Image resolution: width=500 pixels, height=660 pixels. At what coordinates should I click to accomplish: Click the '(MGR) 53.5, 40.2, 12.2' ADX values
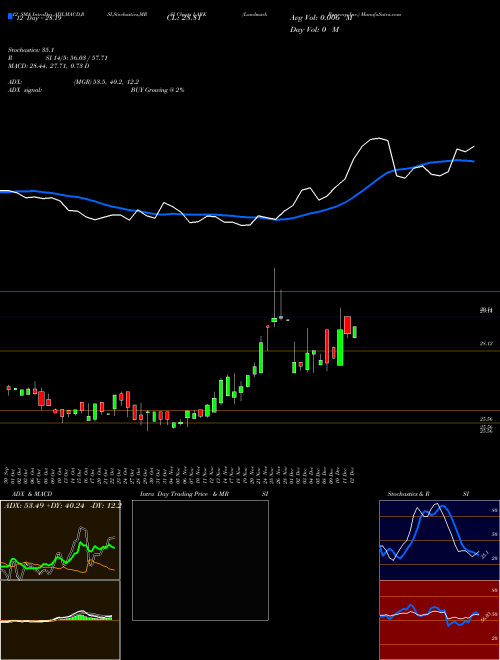(106, 82)
